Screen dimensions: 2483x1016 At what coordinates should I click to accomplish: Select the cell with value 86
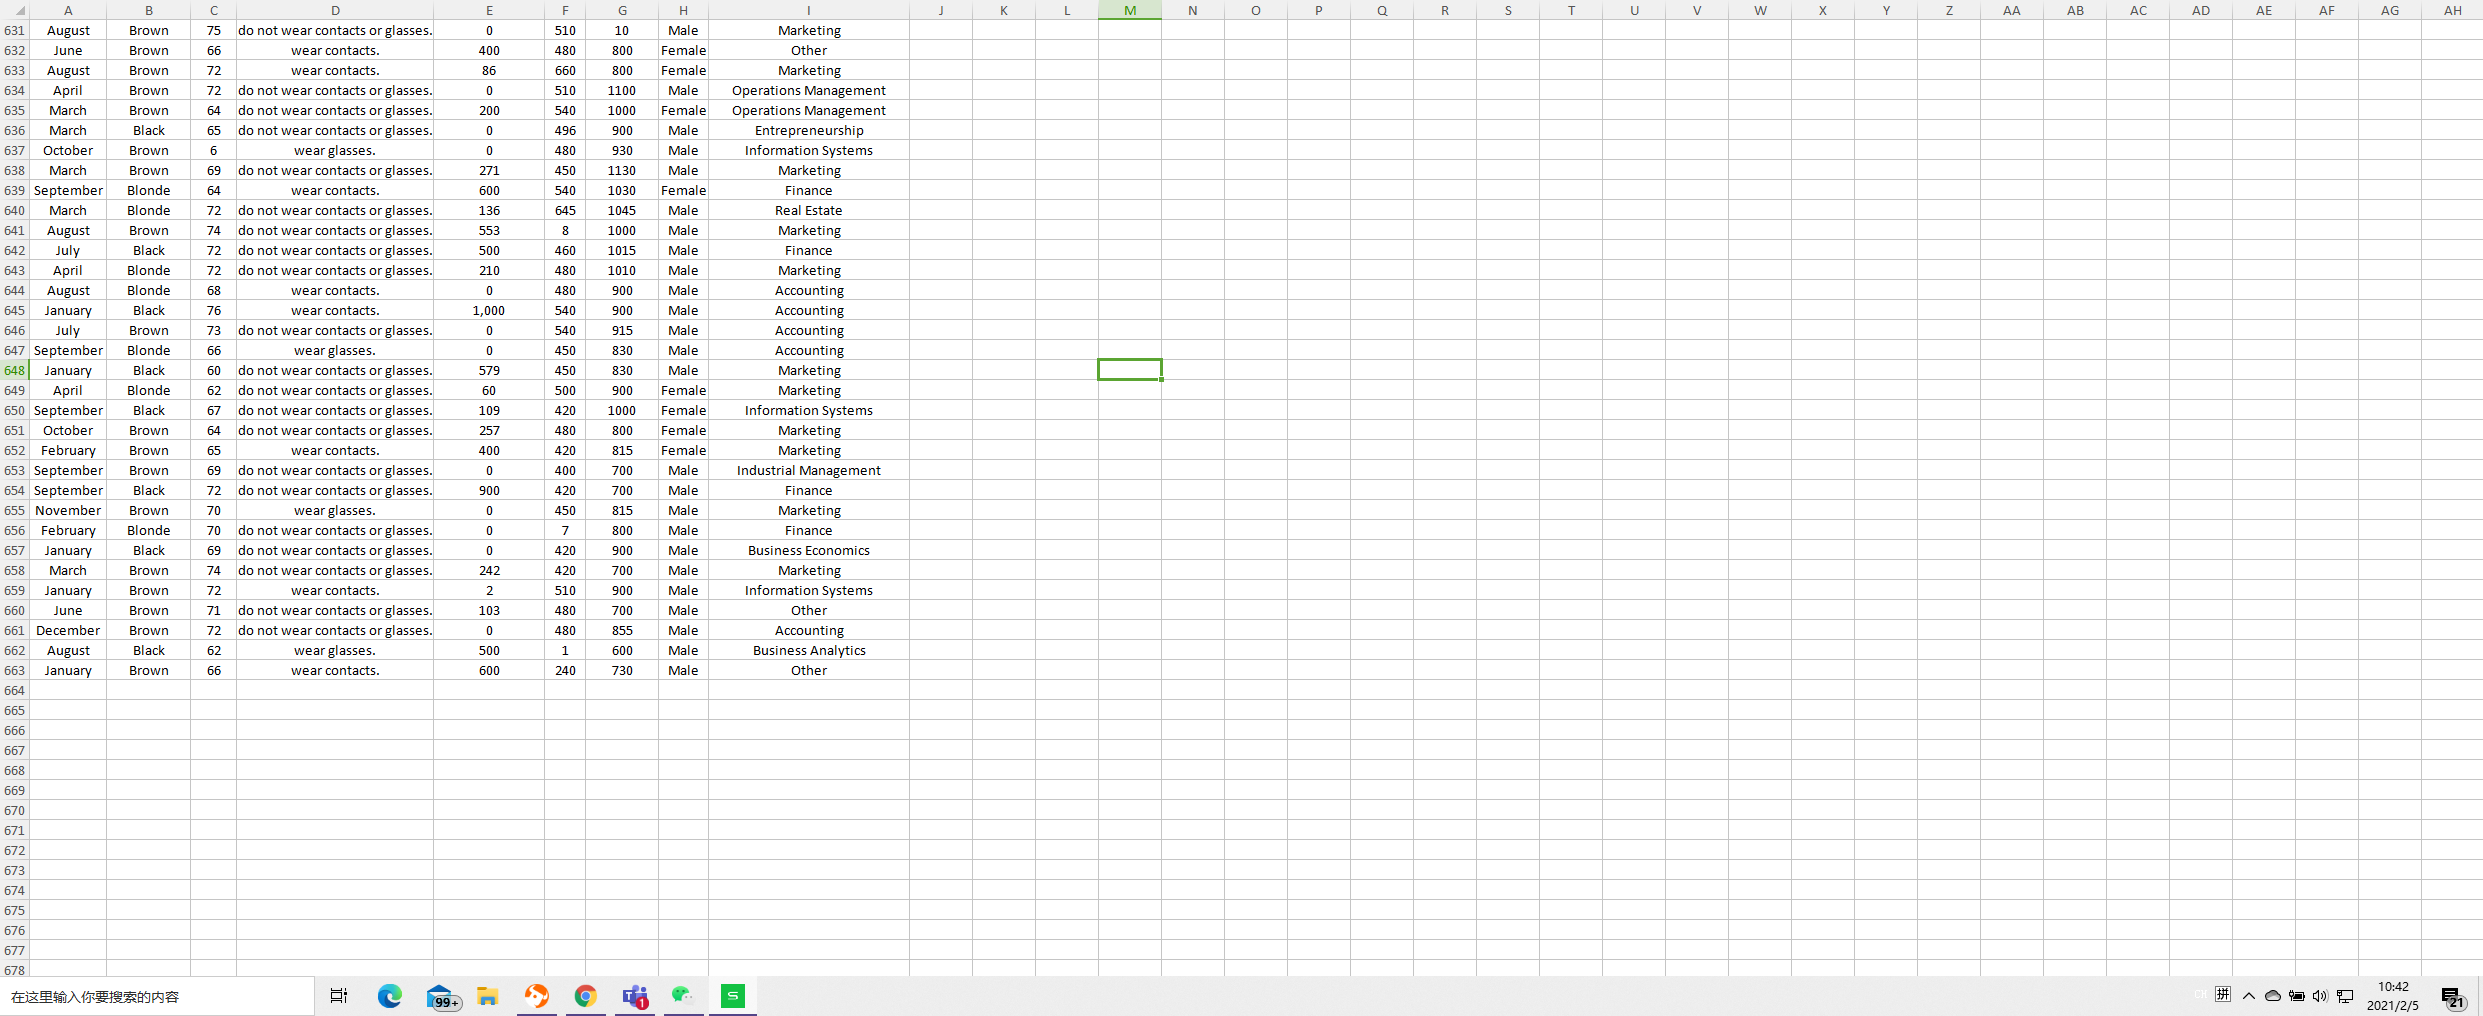[x=489, y=70]
